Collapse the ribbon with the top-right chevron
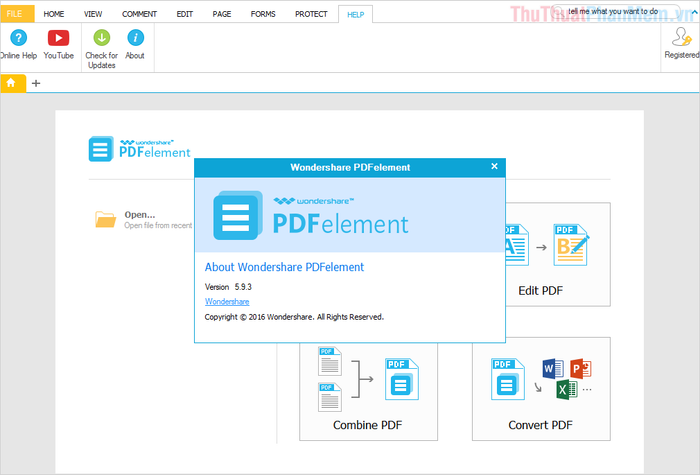The image size is (700, 475). pyautogui.click(x=694, y=12)
